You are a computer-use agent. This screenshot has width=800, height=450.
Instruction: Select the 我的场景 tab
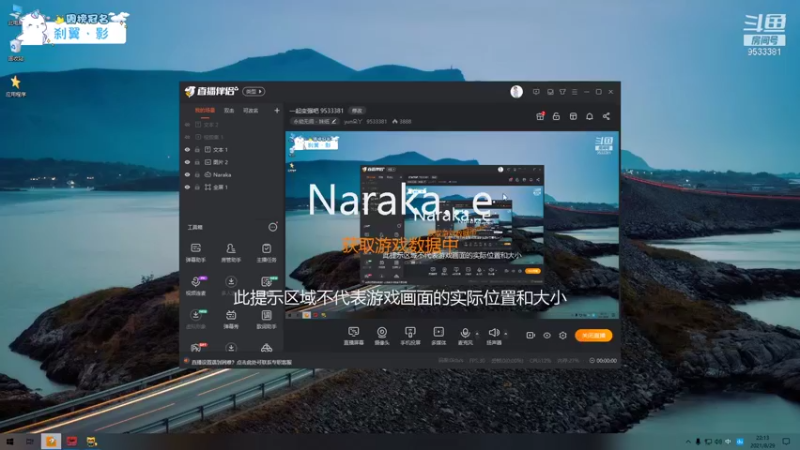click(x=205, y=110)
